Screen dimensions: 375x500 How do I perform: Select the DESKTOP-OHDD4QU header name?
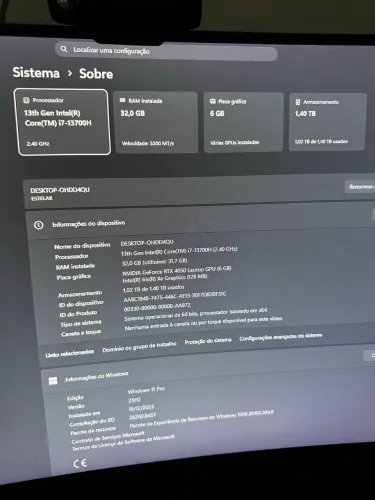click(60, 190)
